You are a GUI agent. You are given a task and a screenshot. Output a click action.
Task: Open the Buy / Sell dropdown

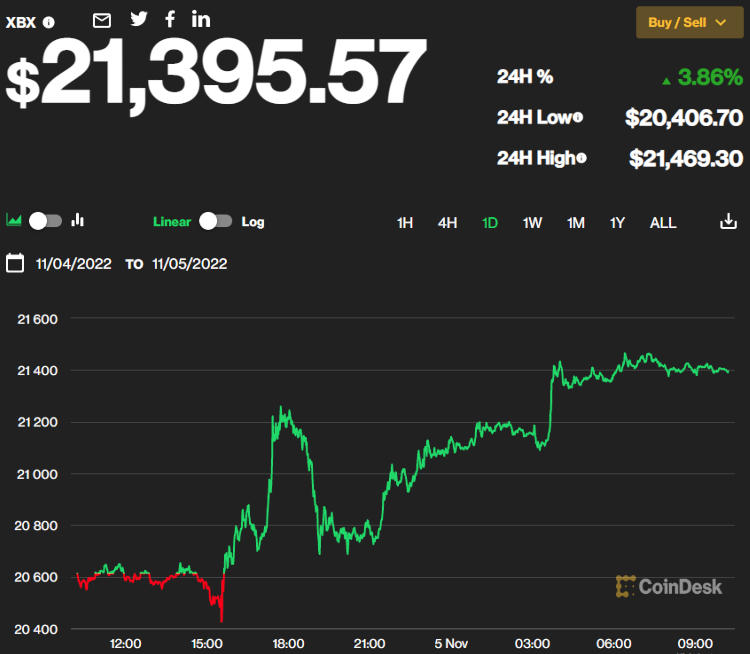(687, 22)
